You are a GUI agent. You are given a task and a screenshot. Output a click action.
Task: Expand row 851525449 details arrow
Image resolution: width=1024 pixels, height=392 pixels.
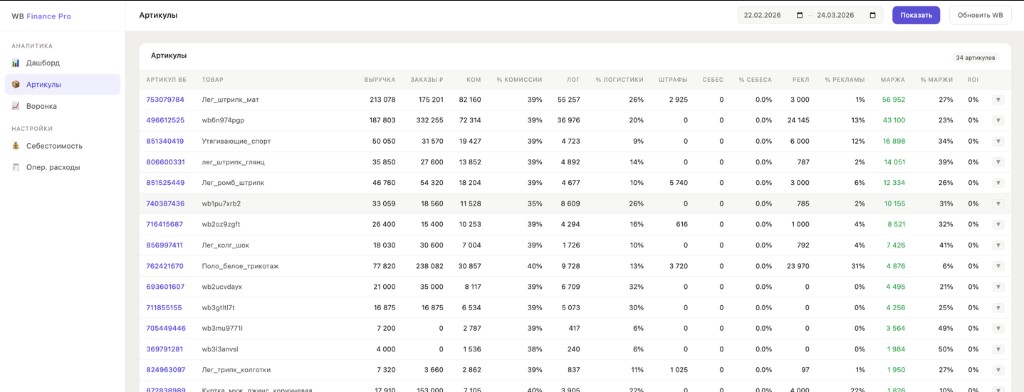[998, 182]
